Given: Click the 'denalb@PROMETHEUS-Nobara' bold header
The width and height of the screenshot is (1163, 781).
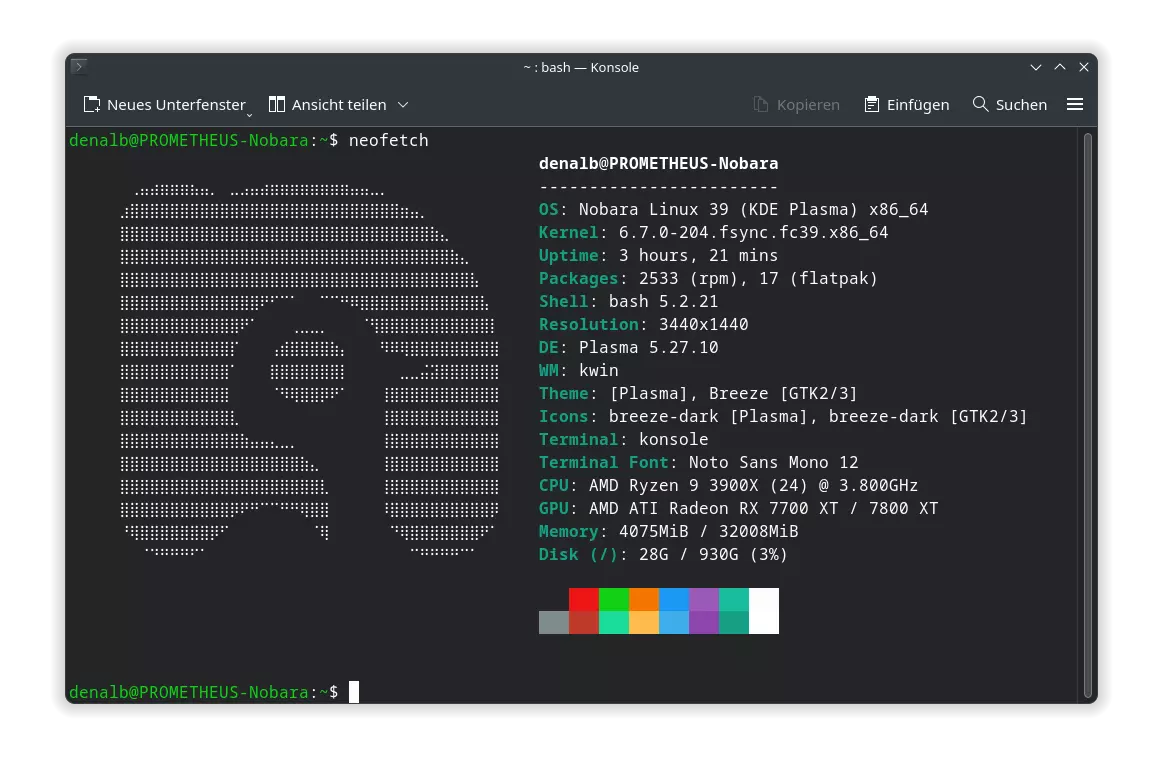Looking at the screenshot, I should 659,163.
